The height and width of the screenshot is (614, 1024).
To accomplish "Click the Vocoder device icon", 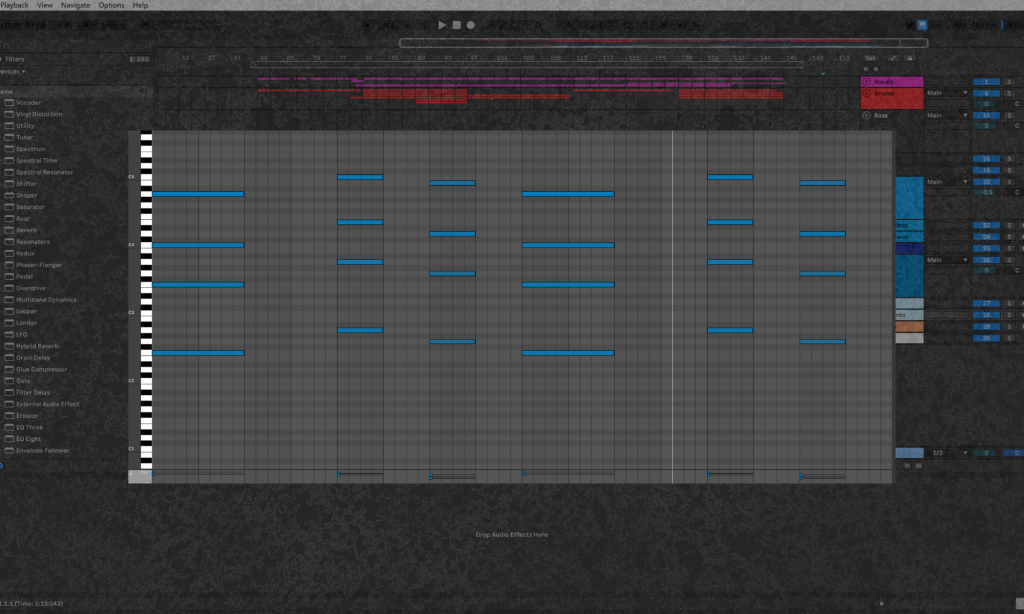I will 9,103.
